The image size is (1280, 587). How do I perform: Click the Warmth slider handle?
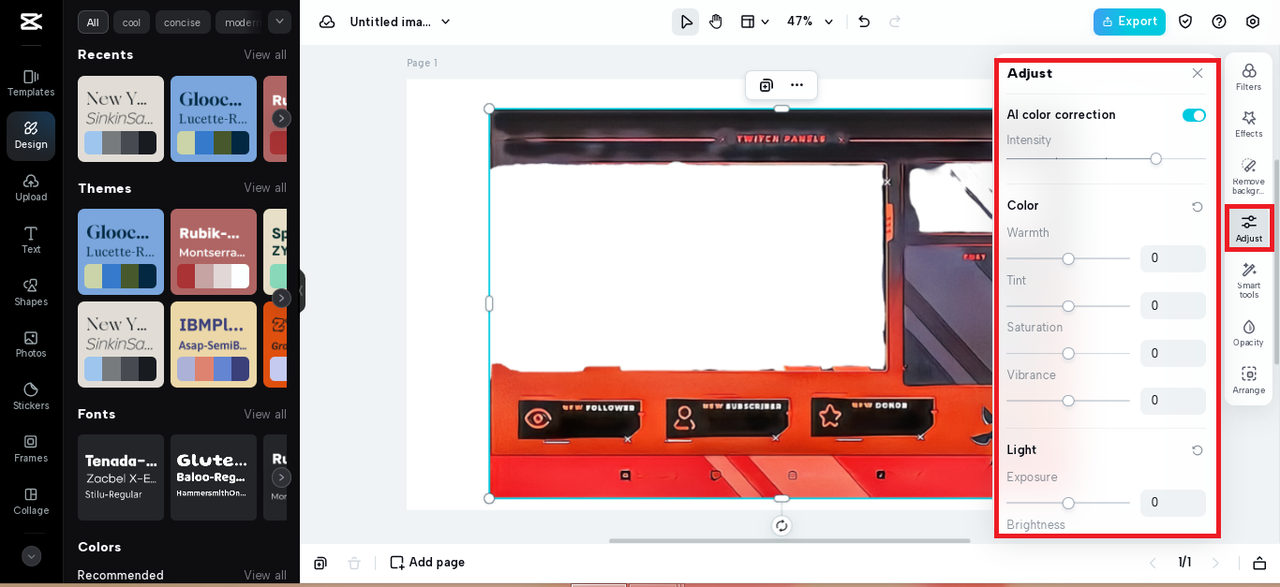[x=1068, y=259]
